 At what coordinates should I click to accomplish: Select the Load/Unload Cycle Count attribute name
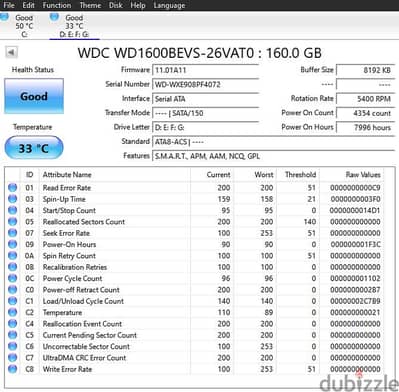pos(83,301)
